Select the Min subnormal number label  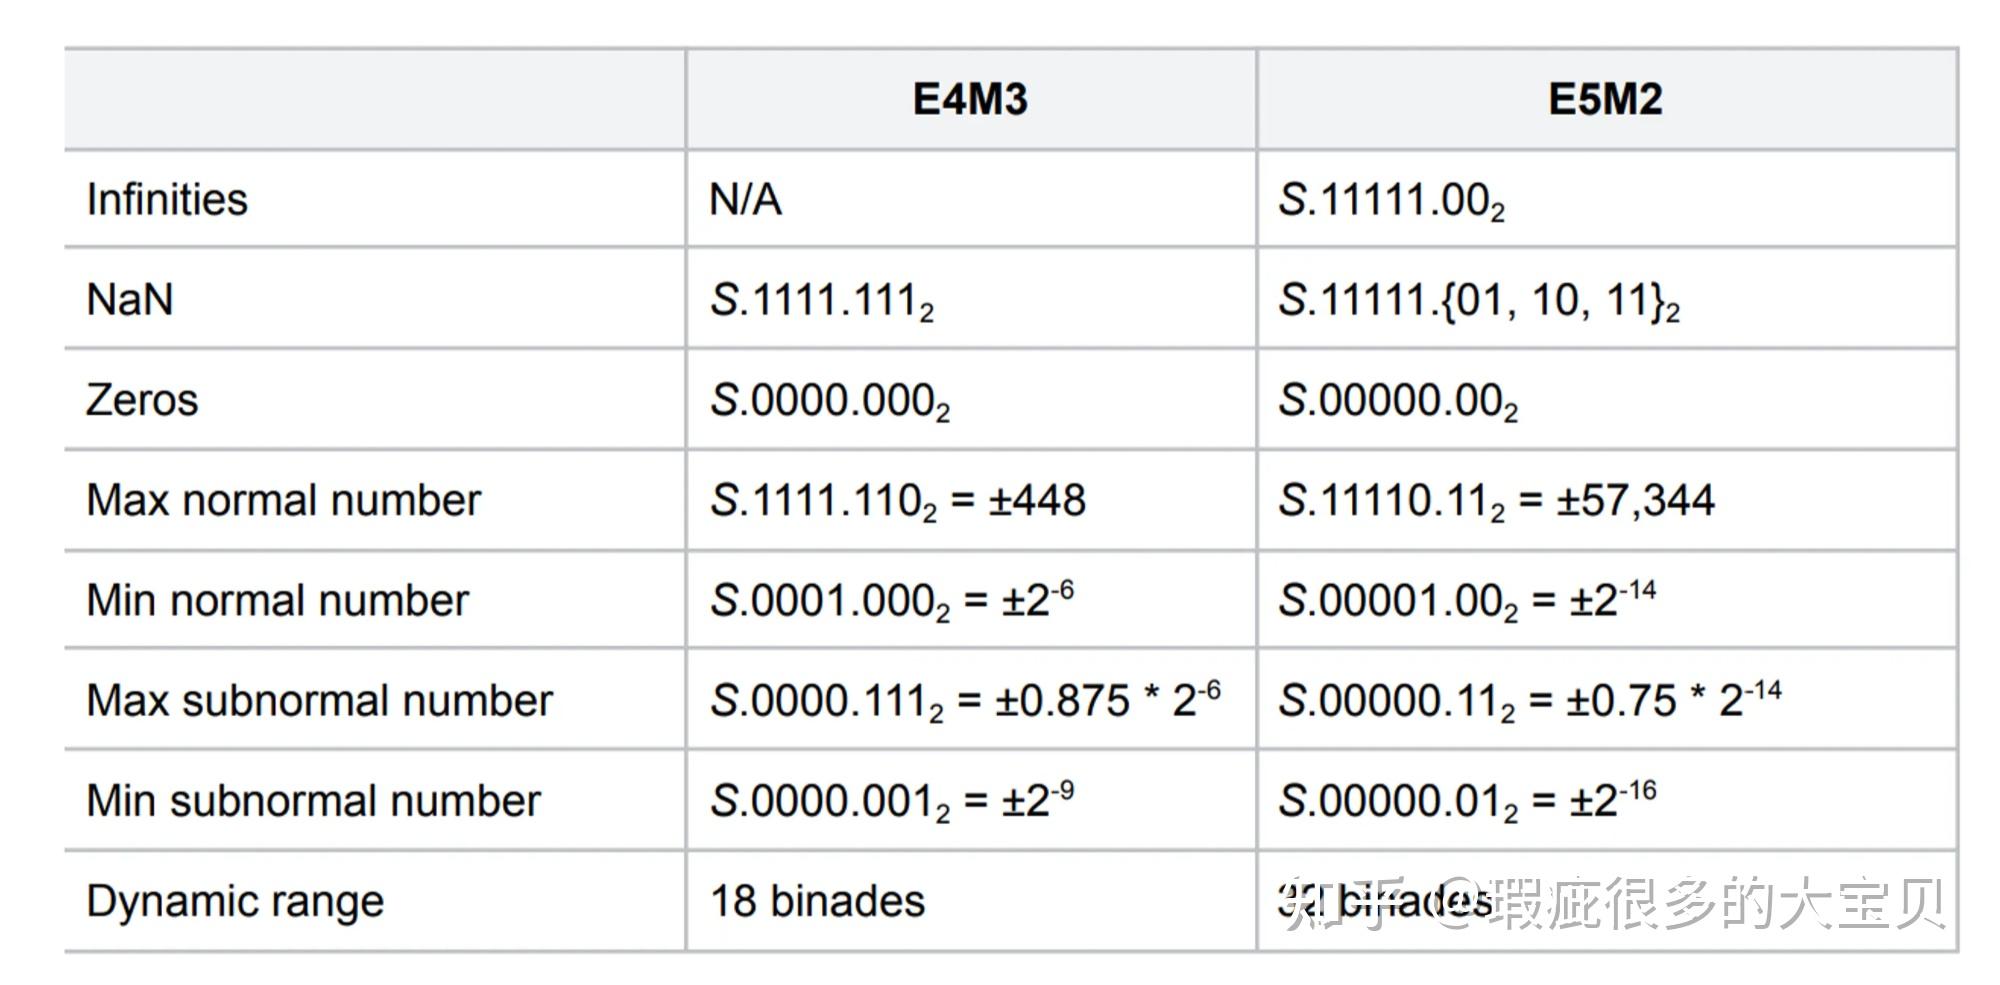[x=313, y=800]
